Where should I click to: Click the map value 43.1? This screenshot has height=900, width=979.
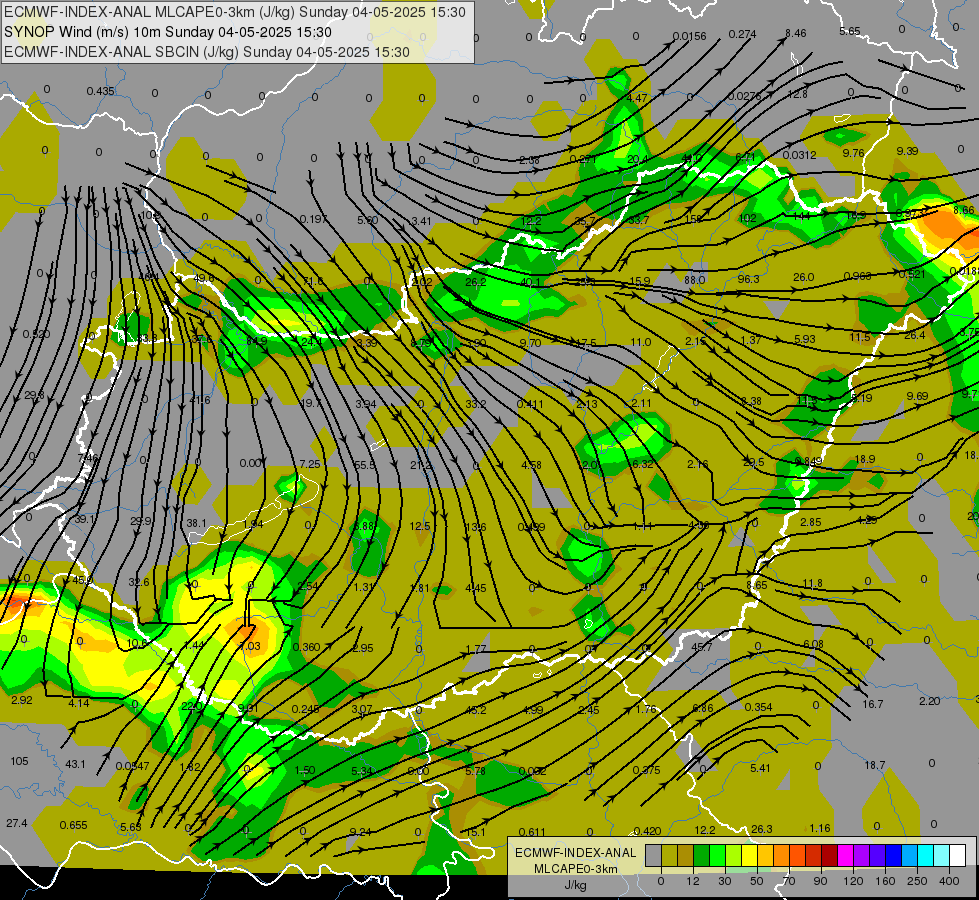tap(75, 764)
